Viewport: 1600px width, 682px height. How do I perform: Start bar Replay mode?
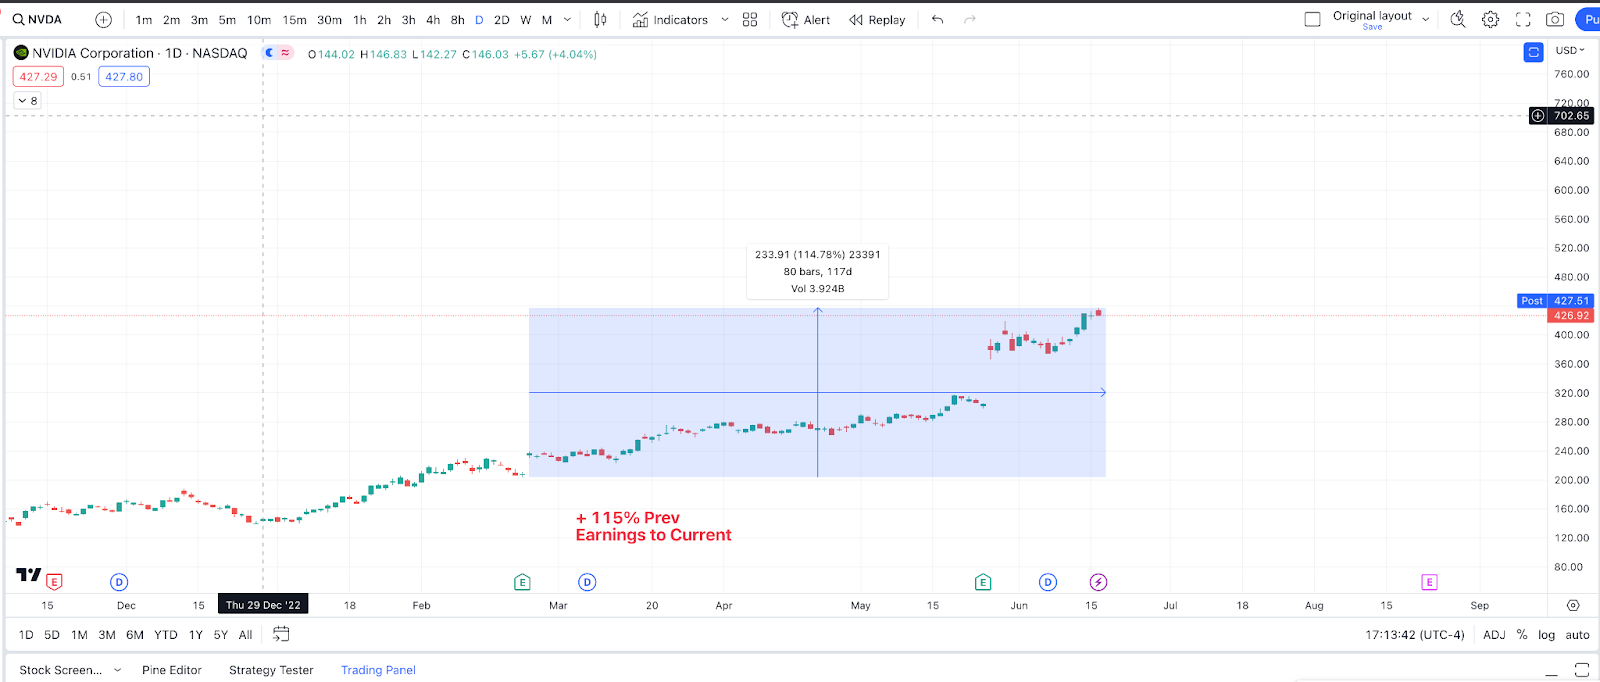tap(877, 20)
